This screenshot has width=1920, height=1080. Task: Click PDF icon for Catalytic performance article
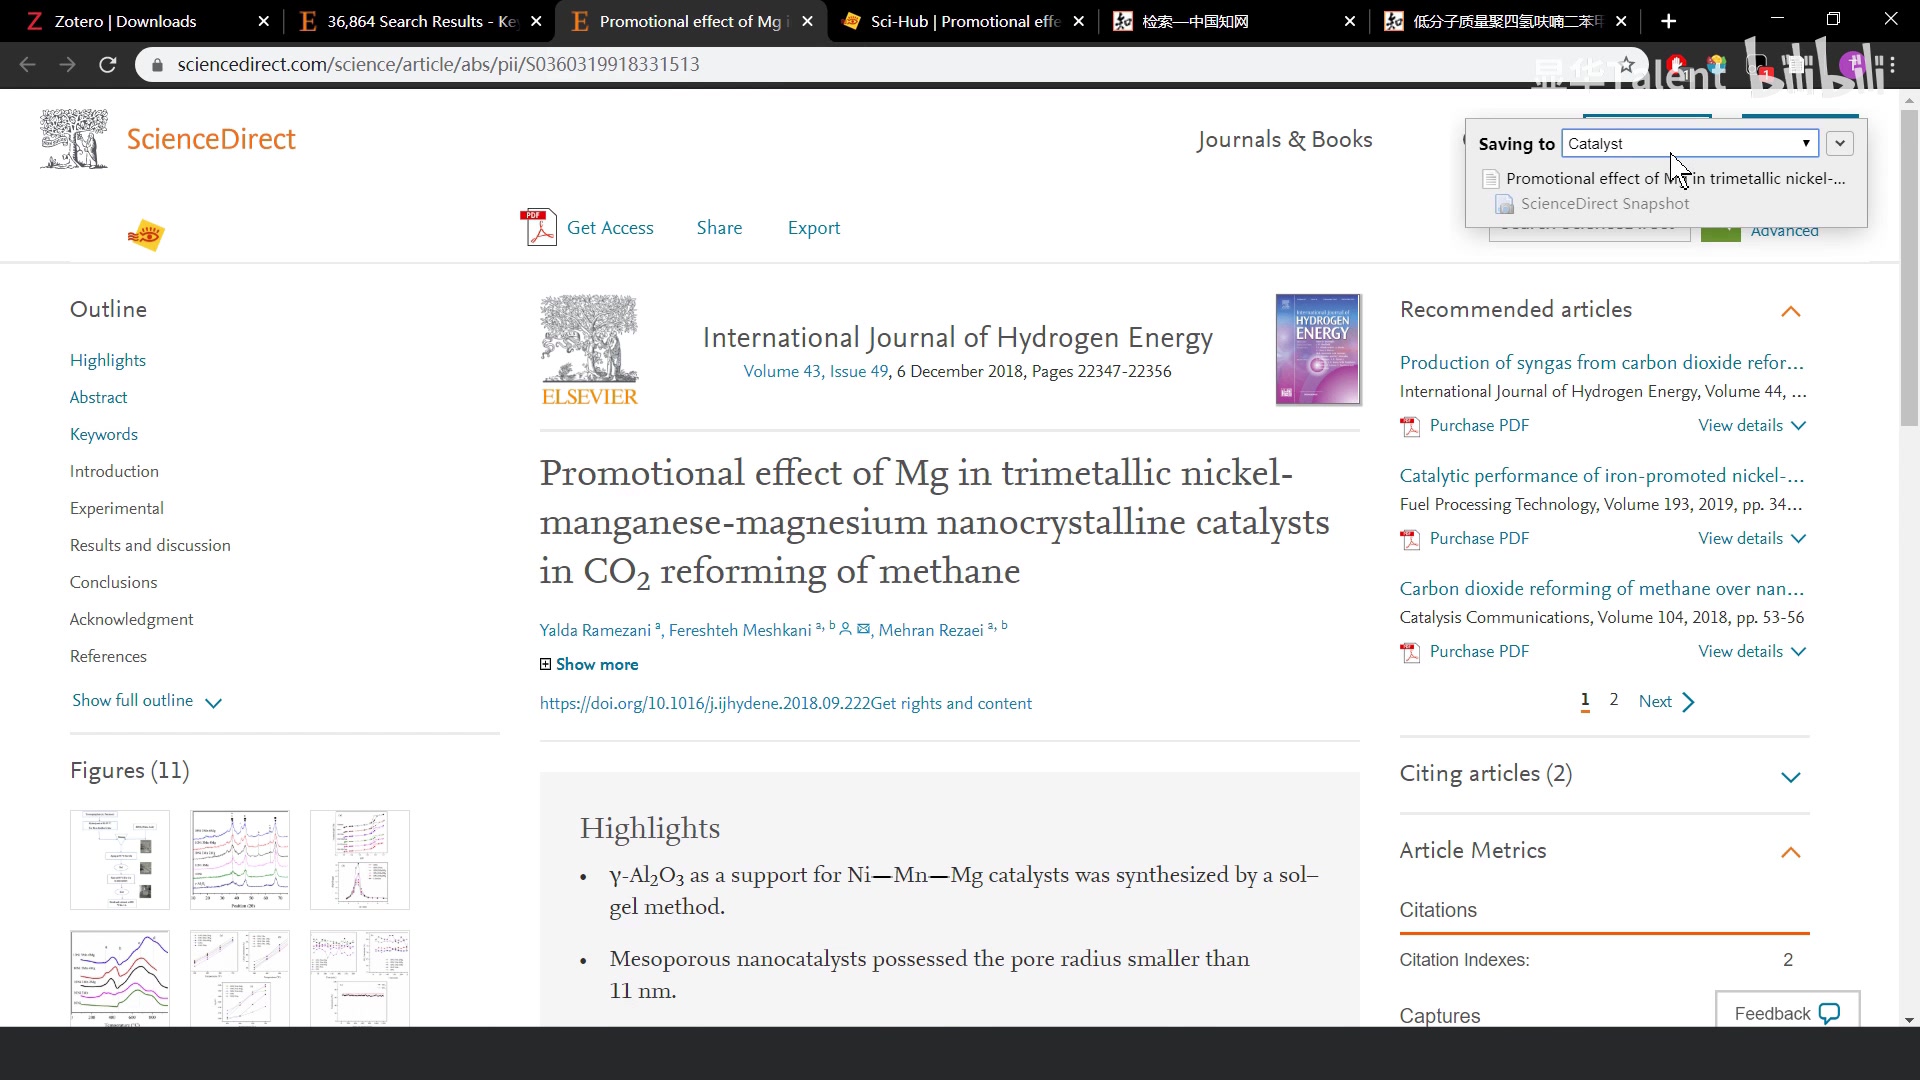pyautogui.click(x=1410, y=540)
